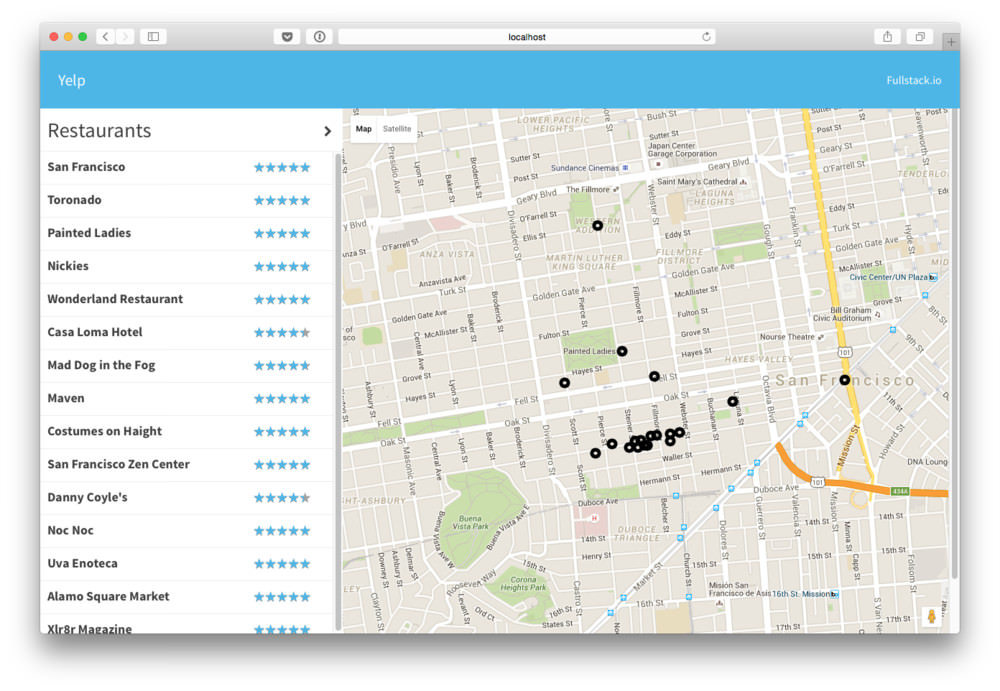Select Toronado in the restaurant list
Screen dimensions: 1000x691
(74, 200)
